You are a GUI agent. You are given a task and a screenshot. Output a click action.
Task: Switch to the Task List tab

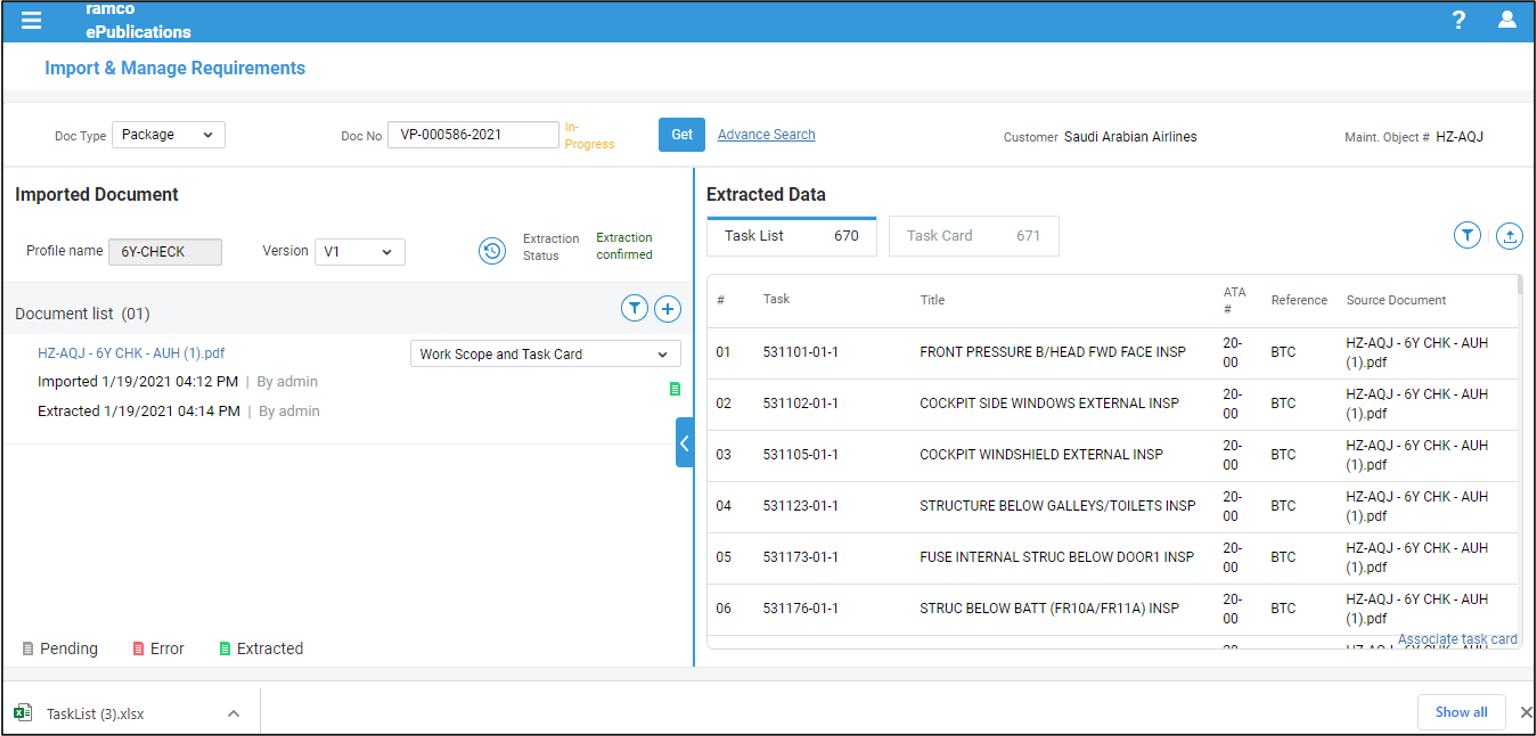[791, 237]
